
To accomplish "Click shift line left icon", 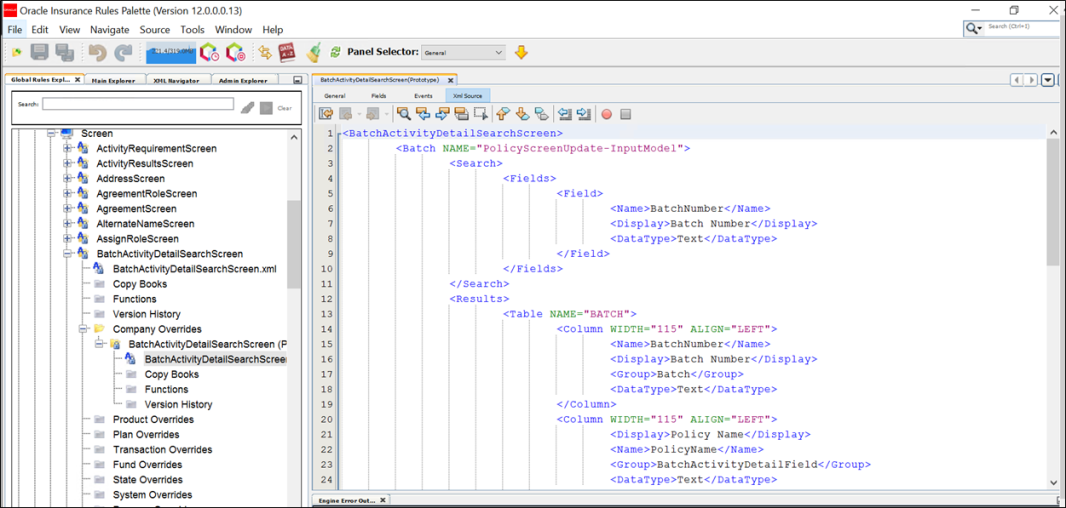I will coord(564,114).
